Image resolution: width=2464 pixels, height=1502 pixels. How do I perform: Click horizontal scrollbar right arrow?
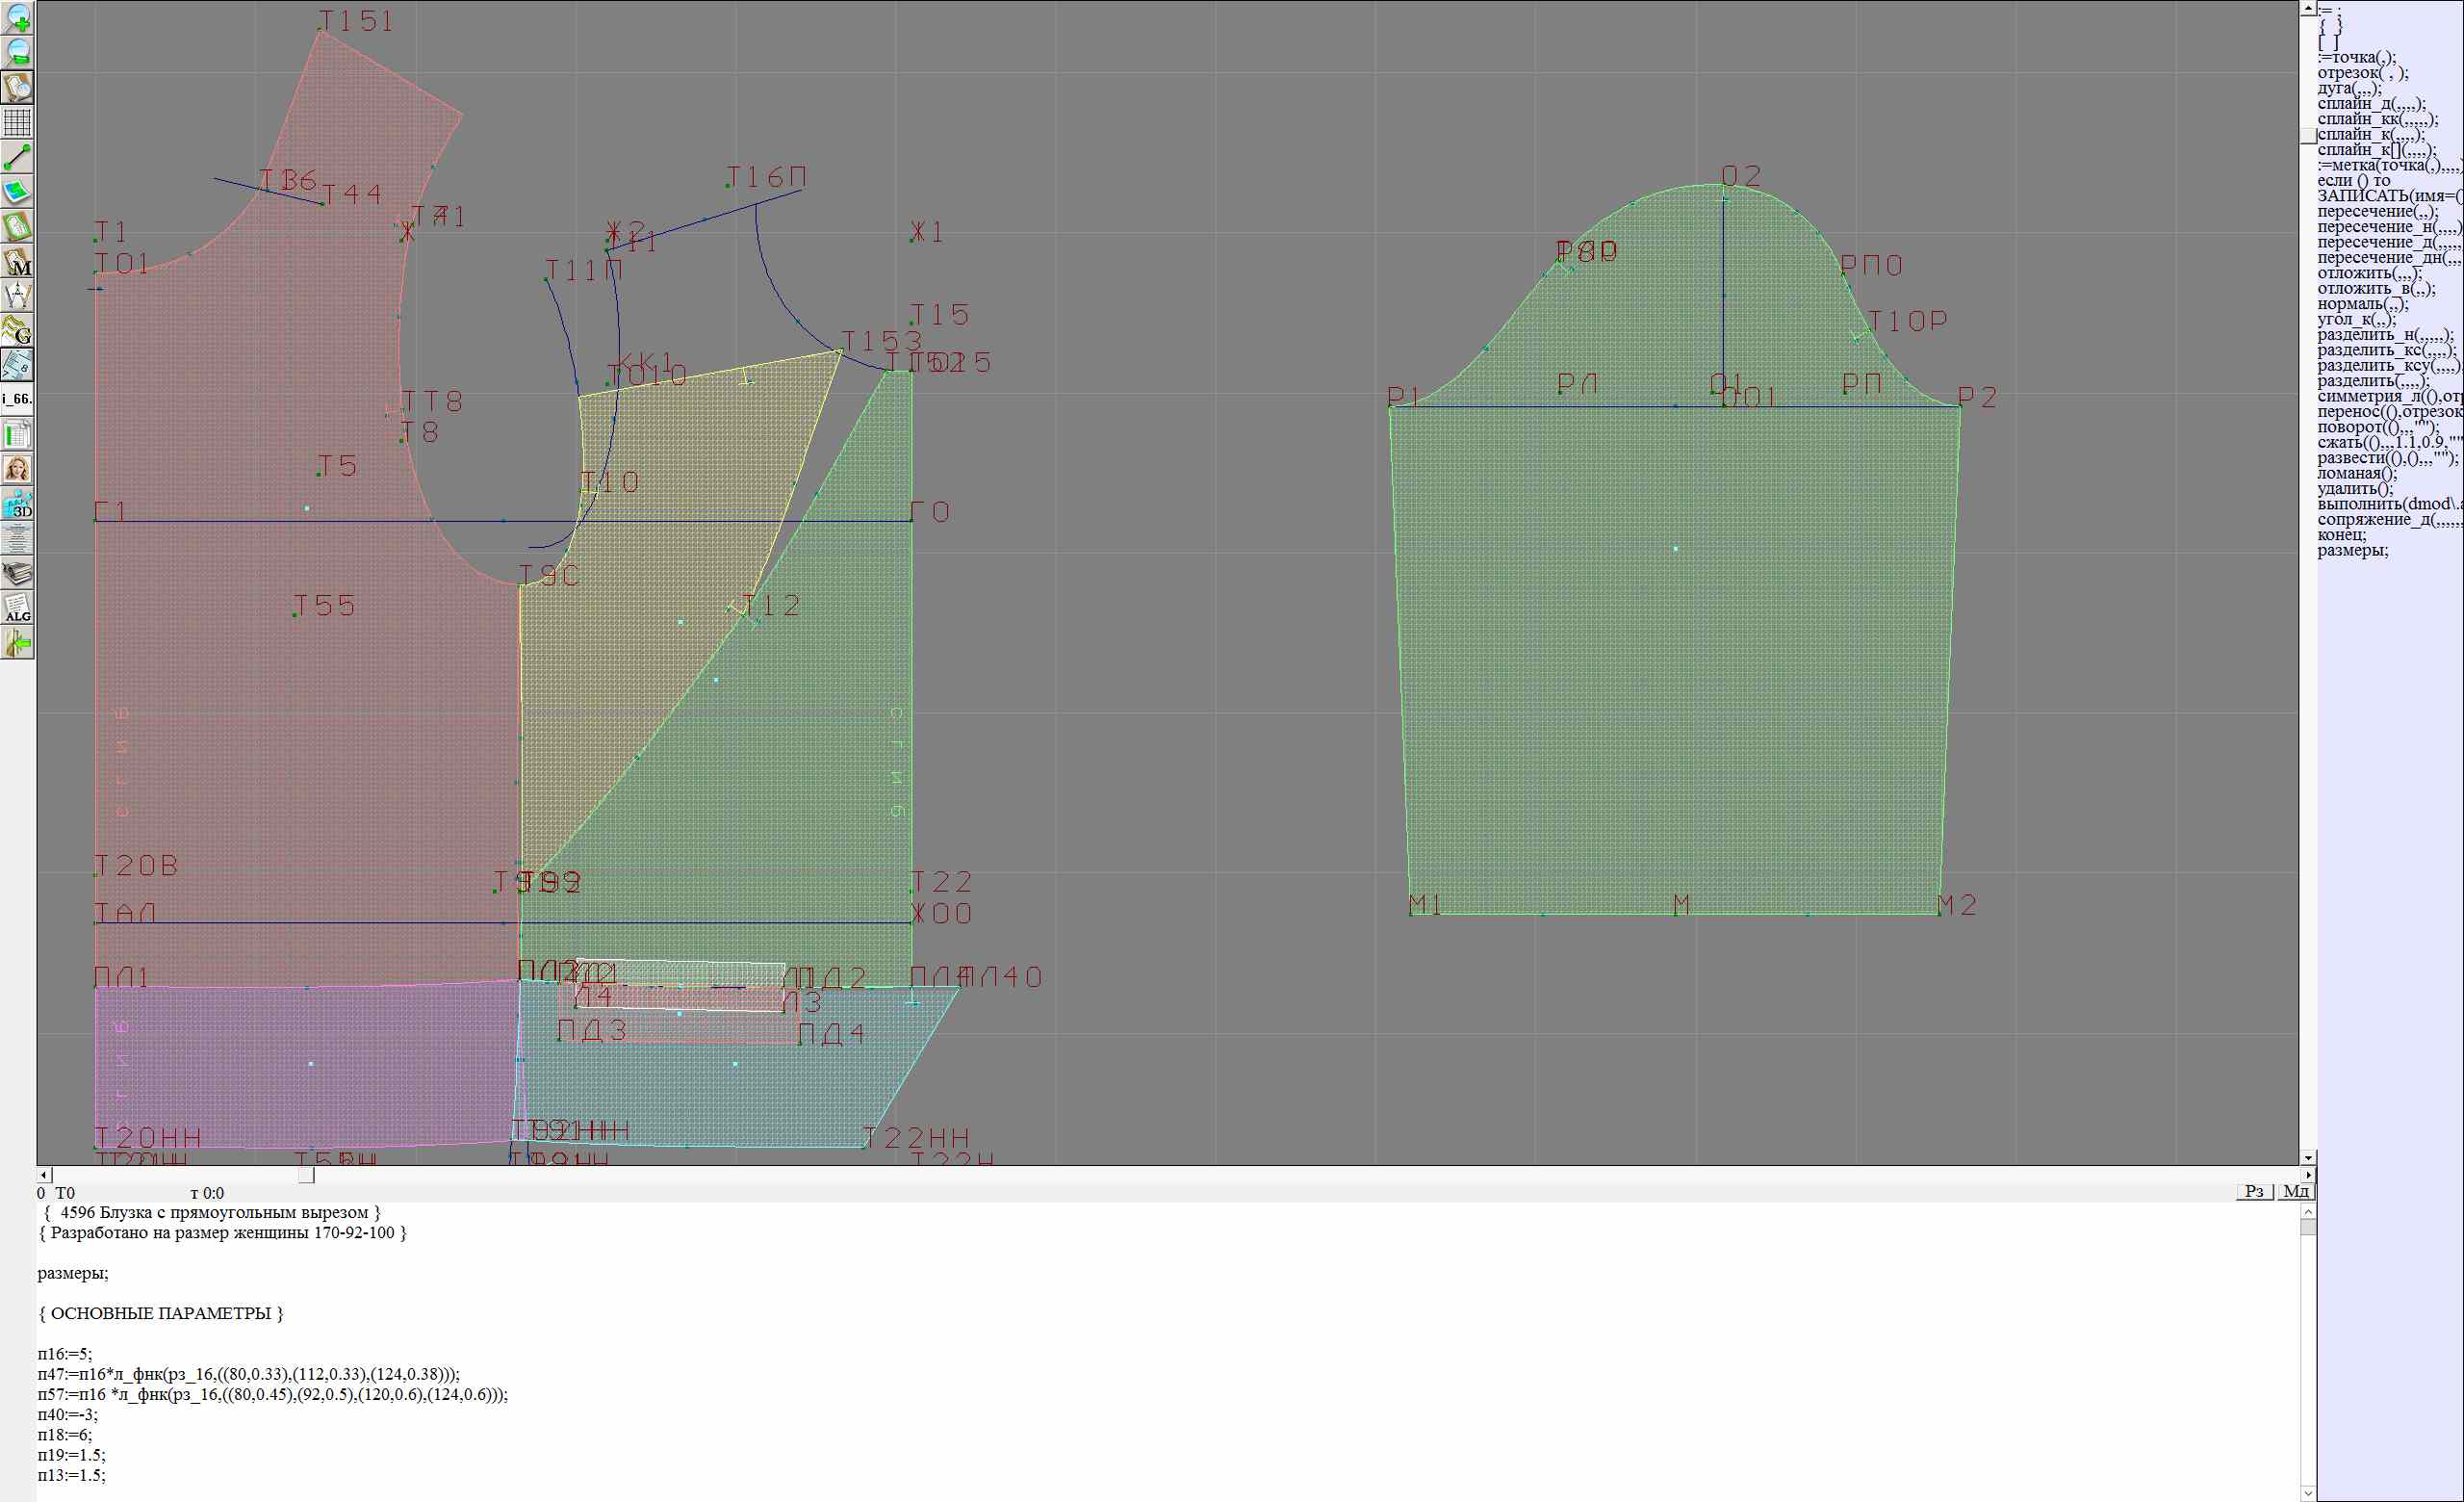coord(2308,1175)
